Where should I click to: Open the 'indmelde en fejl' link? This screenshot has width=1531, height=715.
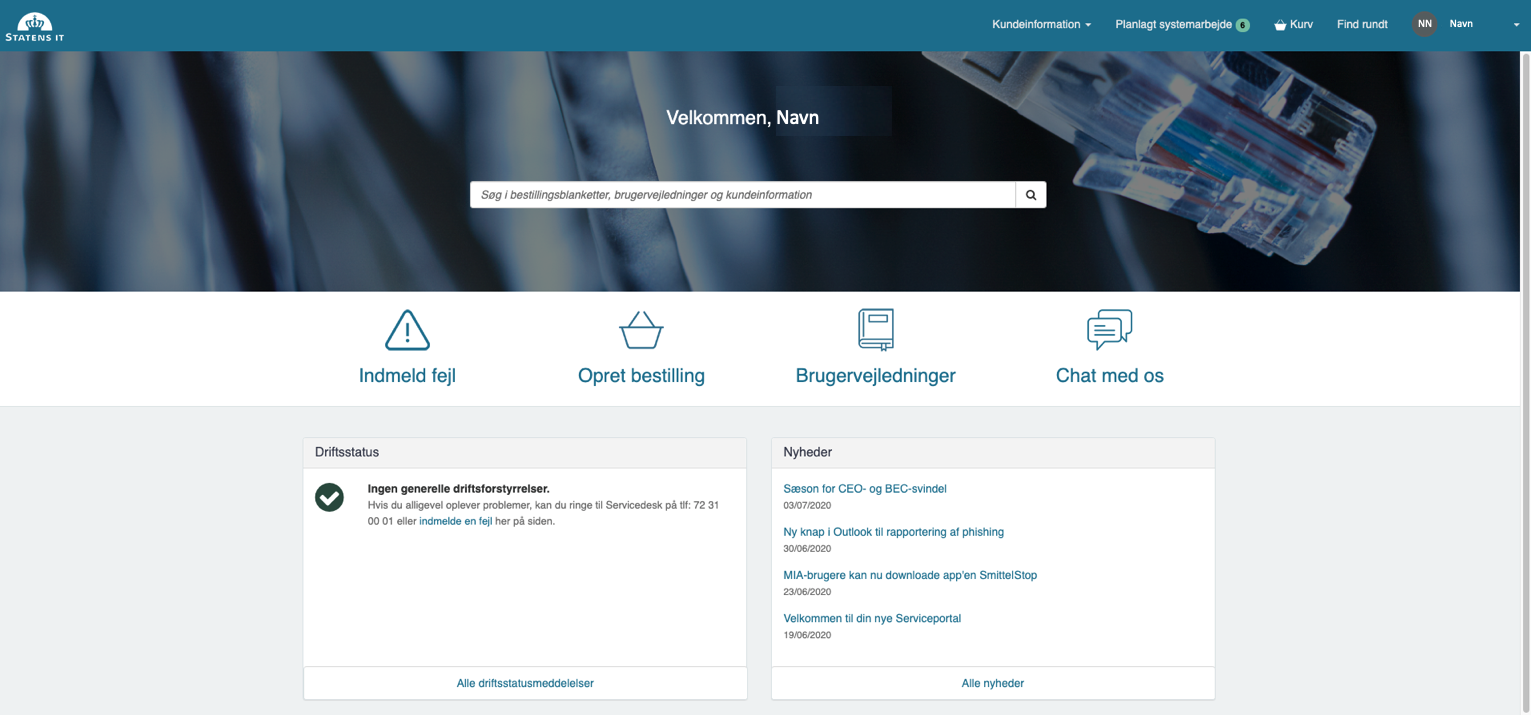click(455, 521)
